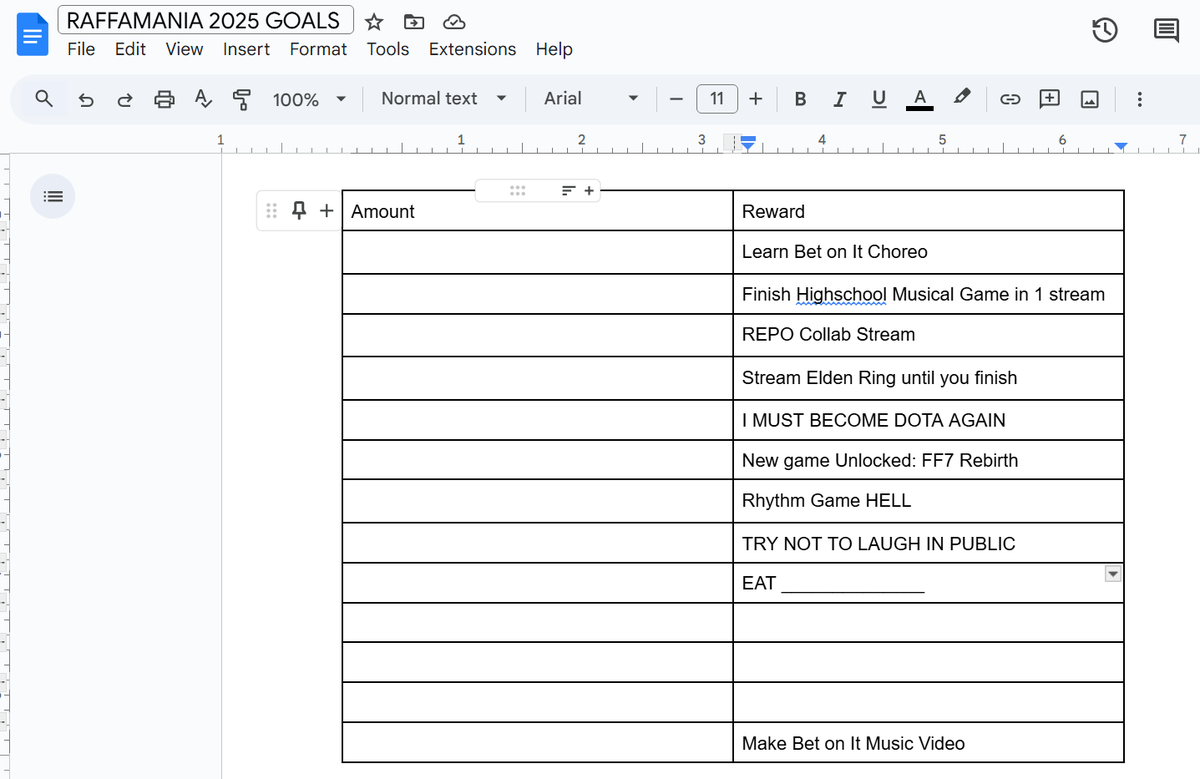Screen dimensions: 1200x779
Task: Click the Learn Bet on It Choreo cell
Action: [928, 252]
